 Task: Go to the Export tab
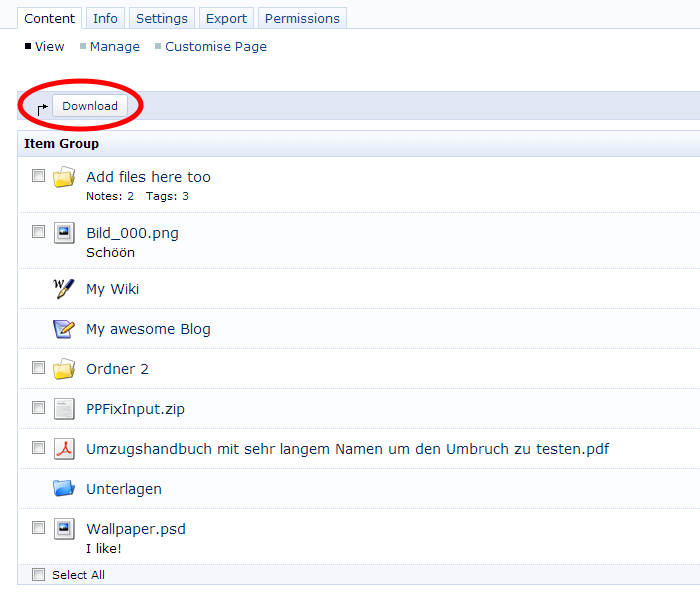[x=226, y=18]
